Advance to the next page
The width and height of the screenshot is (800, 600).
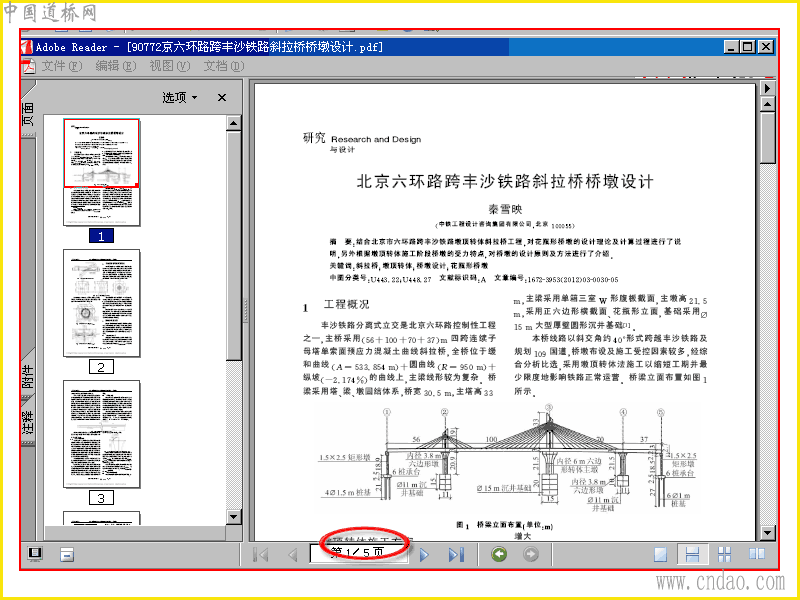tap(423, 554)
